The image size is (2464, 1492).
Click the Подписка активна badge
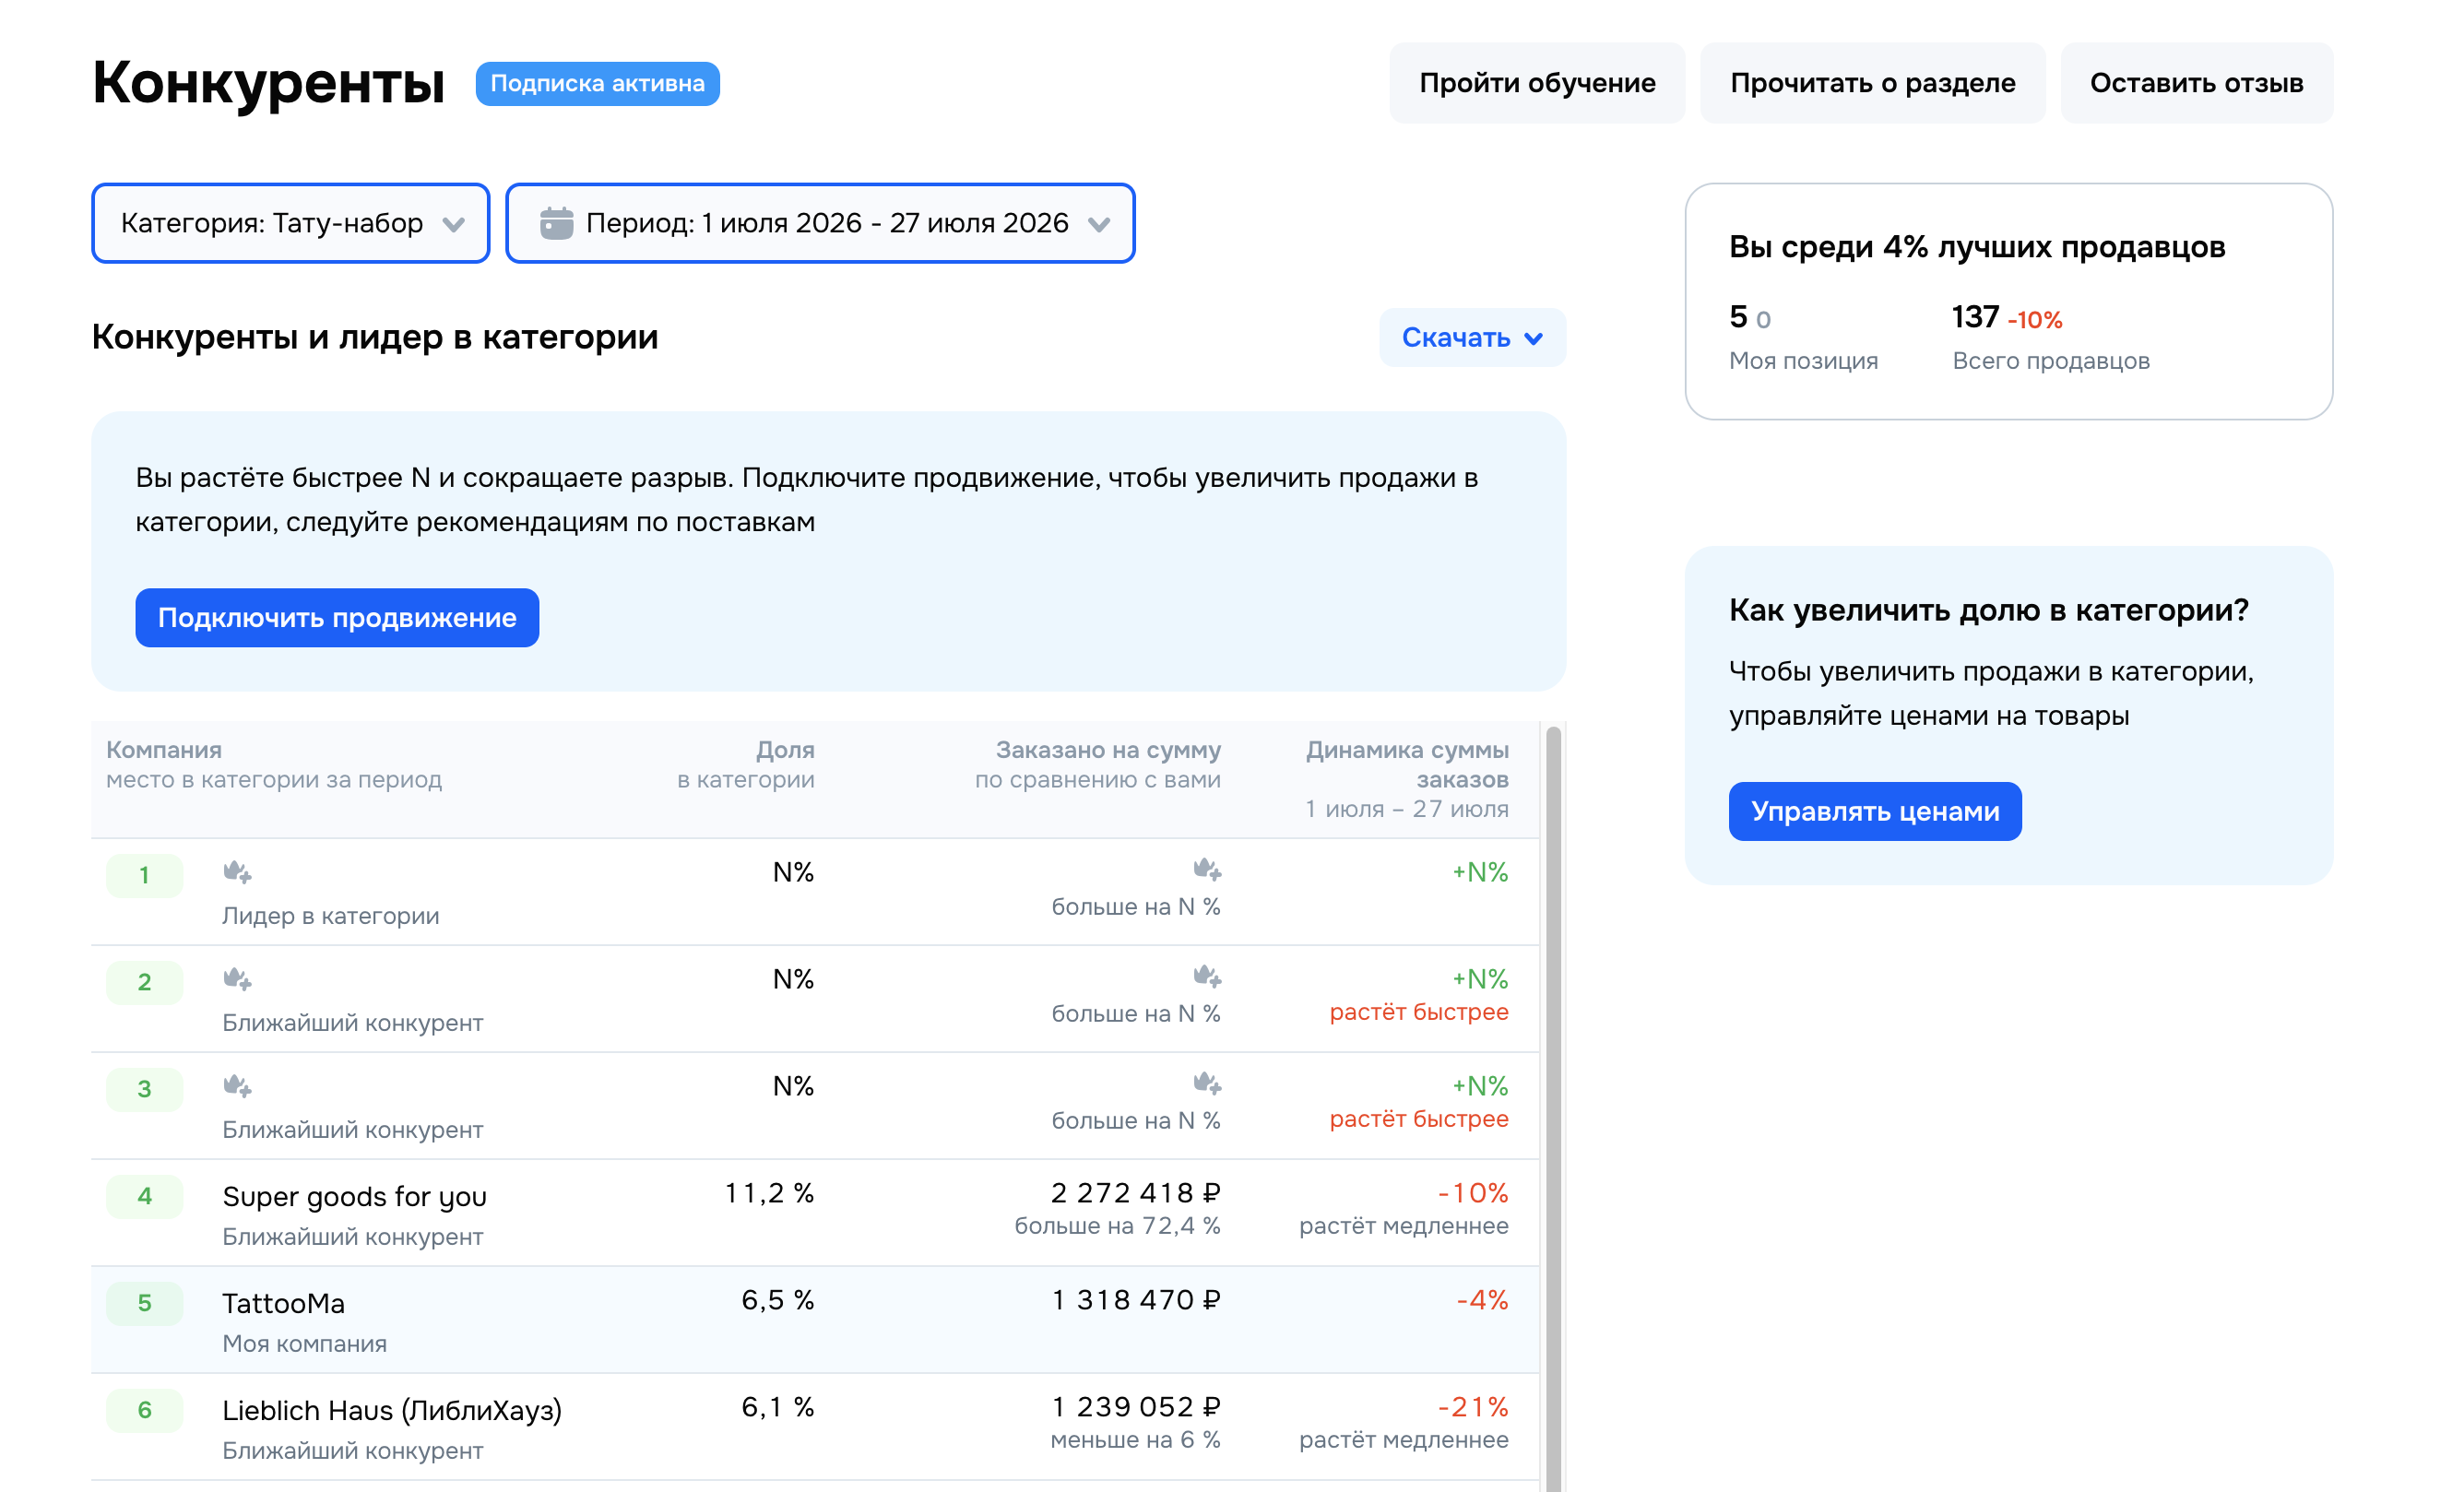tap(597, 84)
